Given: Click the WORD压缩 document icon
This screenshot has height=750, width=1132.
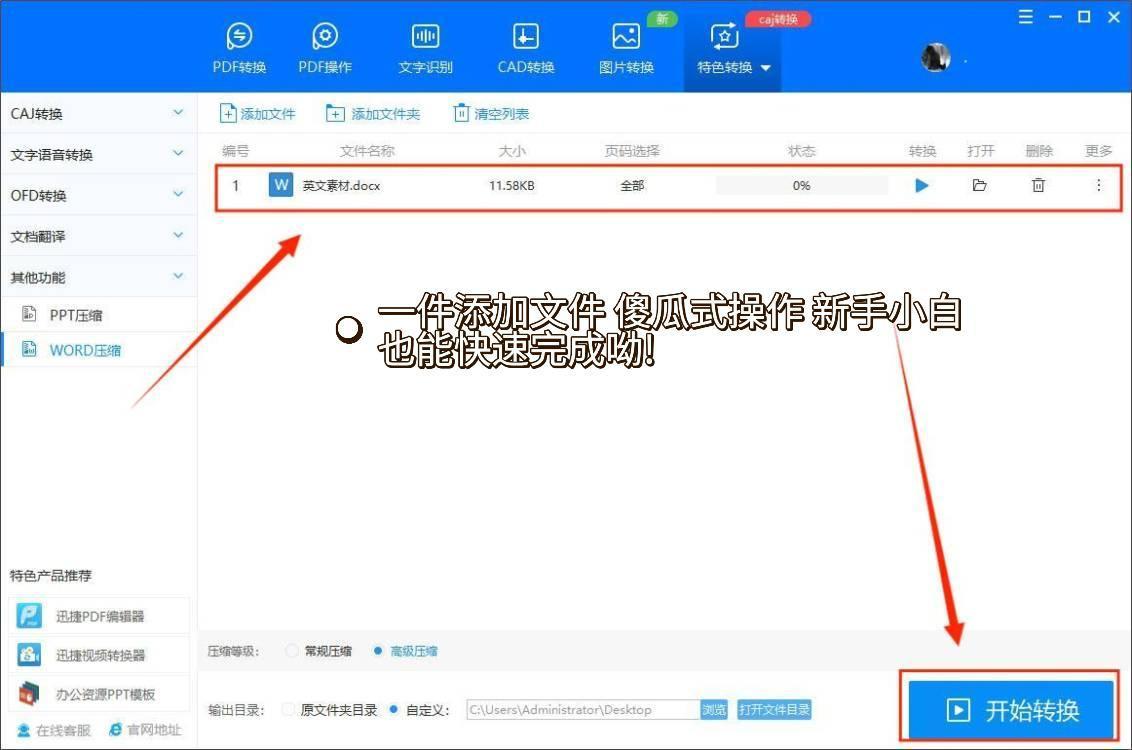Looking at the screenshot, I should click(x=29, y=349).
